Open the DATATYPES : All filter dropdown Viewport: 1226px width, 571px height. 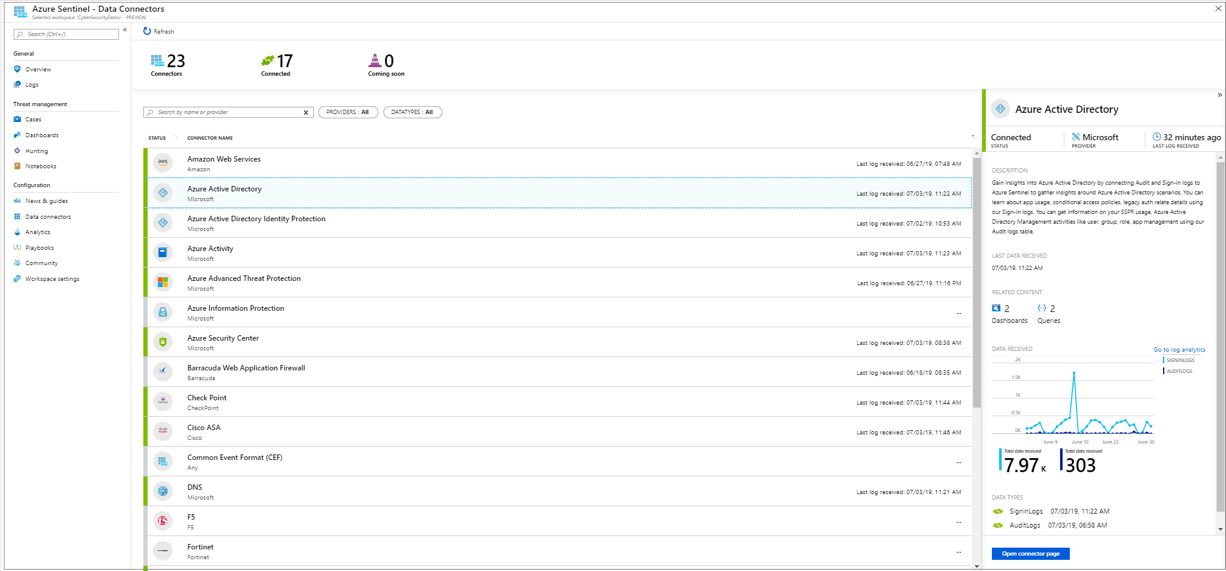click(412, 112)
